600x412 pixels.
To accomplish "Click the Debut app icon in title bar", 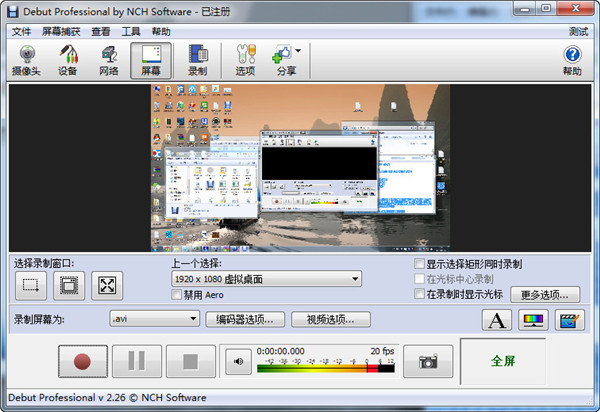I will click(x=13, y=11).
